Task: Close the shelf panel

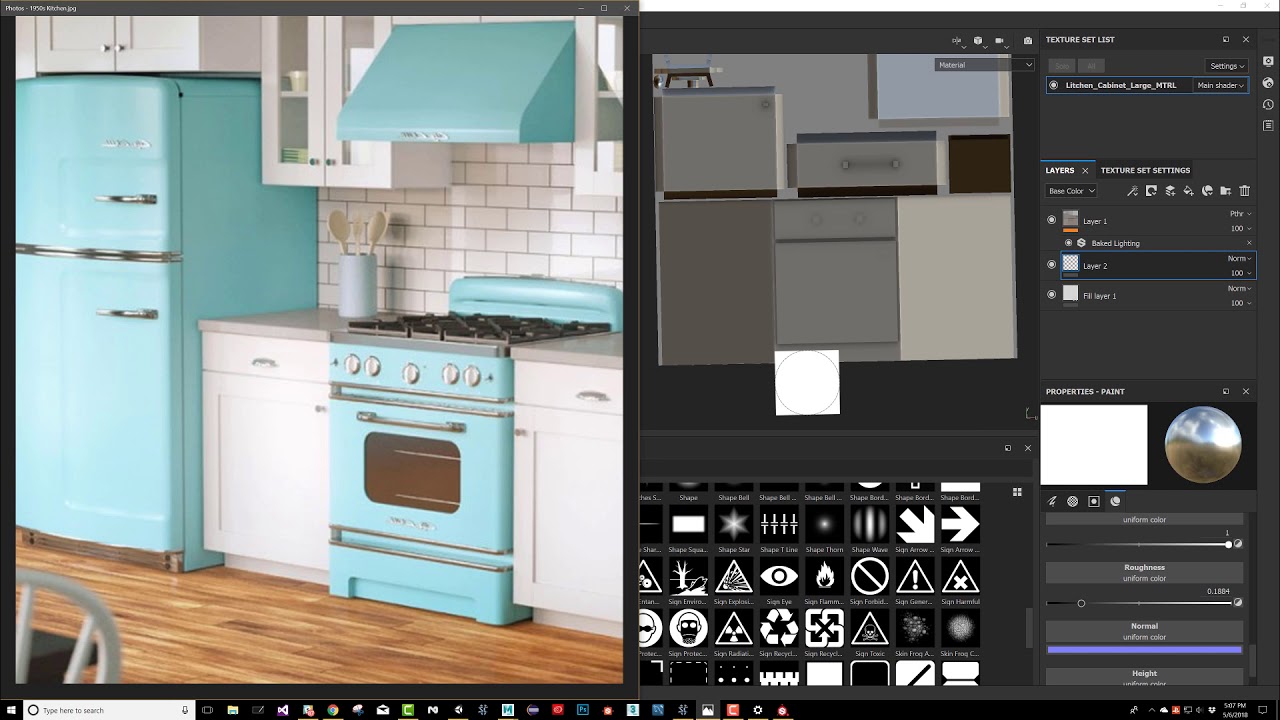Action: [1027, 448]
